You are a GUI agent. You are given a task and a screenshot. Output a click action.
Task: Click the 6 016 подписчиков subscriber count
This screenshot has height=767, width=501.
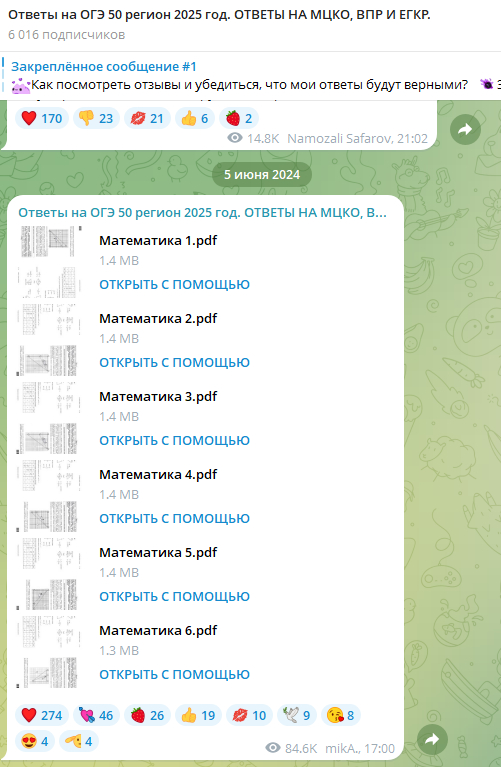67,35
